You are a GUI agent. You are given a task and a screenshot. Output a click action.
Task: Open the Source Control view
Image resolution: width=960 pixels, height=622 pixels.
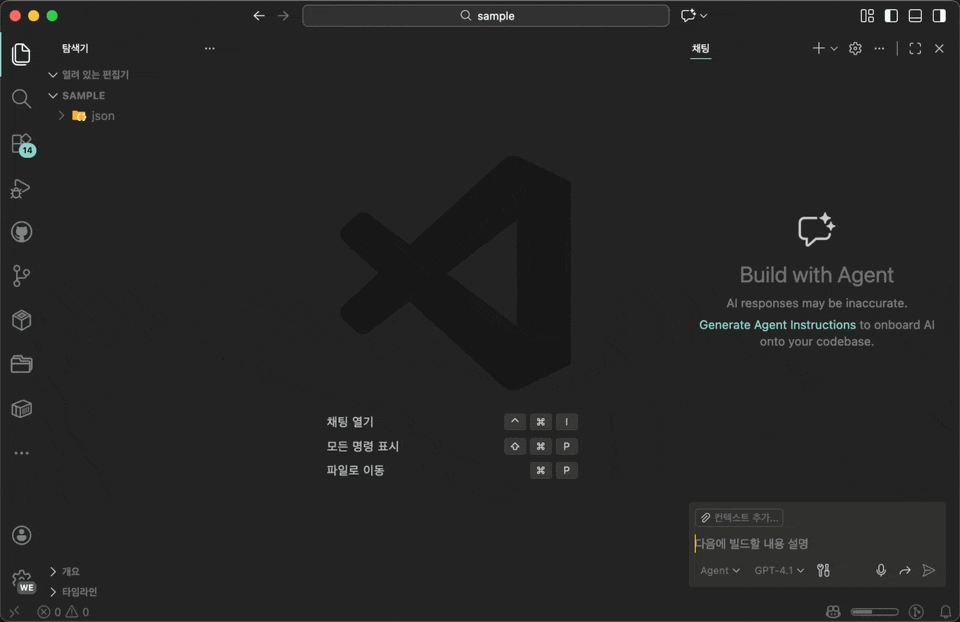tap(21, 275)
